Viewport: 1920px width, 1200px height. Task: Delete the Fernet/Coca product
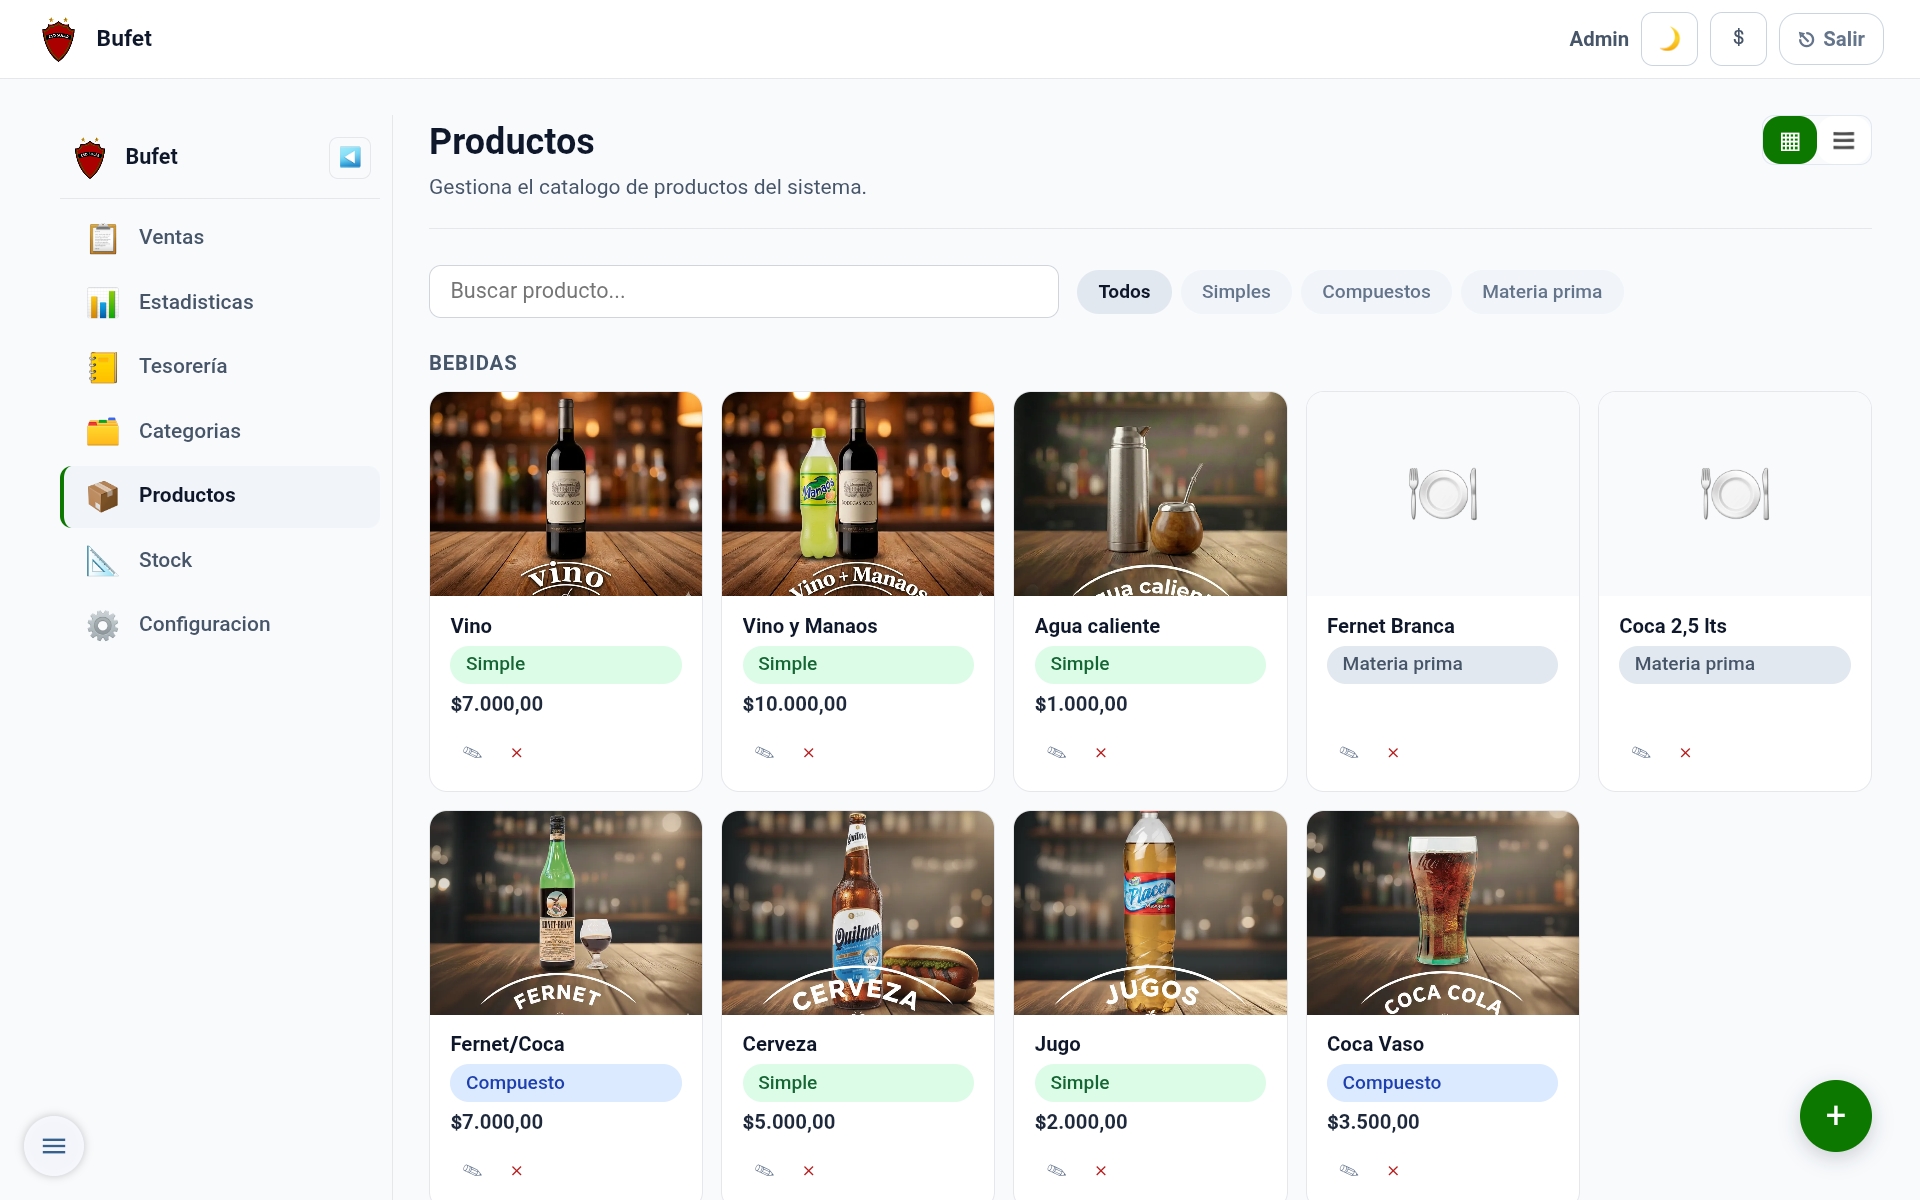pos(517,1171)
